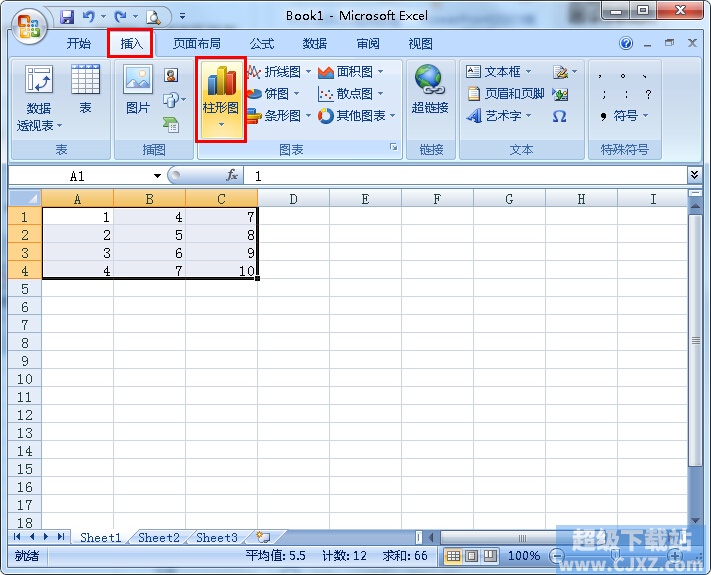The height and width of the screenshot is (575, 711).
Task: Click the 100% zoom level
Action: (x=524, y=556)
